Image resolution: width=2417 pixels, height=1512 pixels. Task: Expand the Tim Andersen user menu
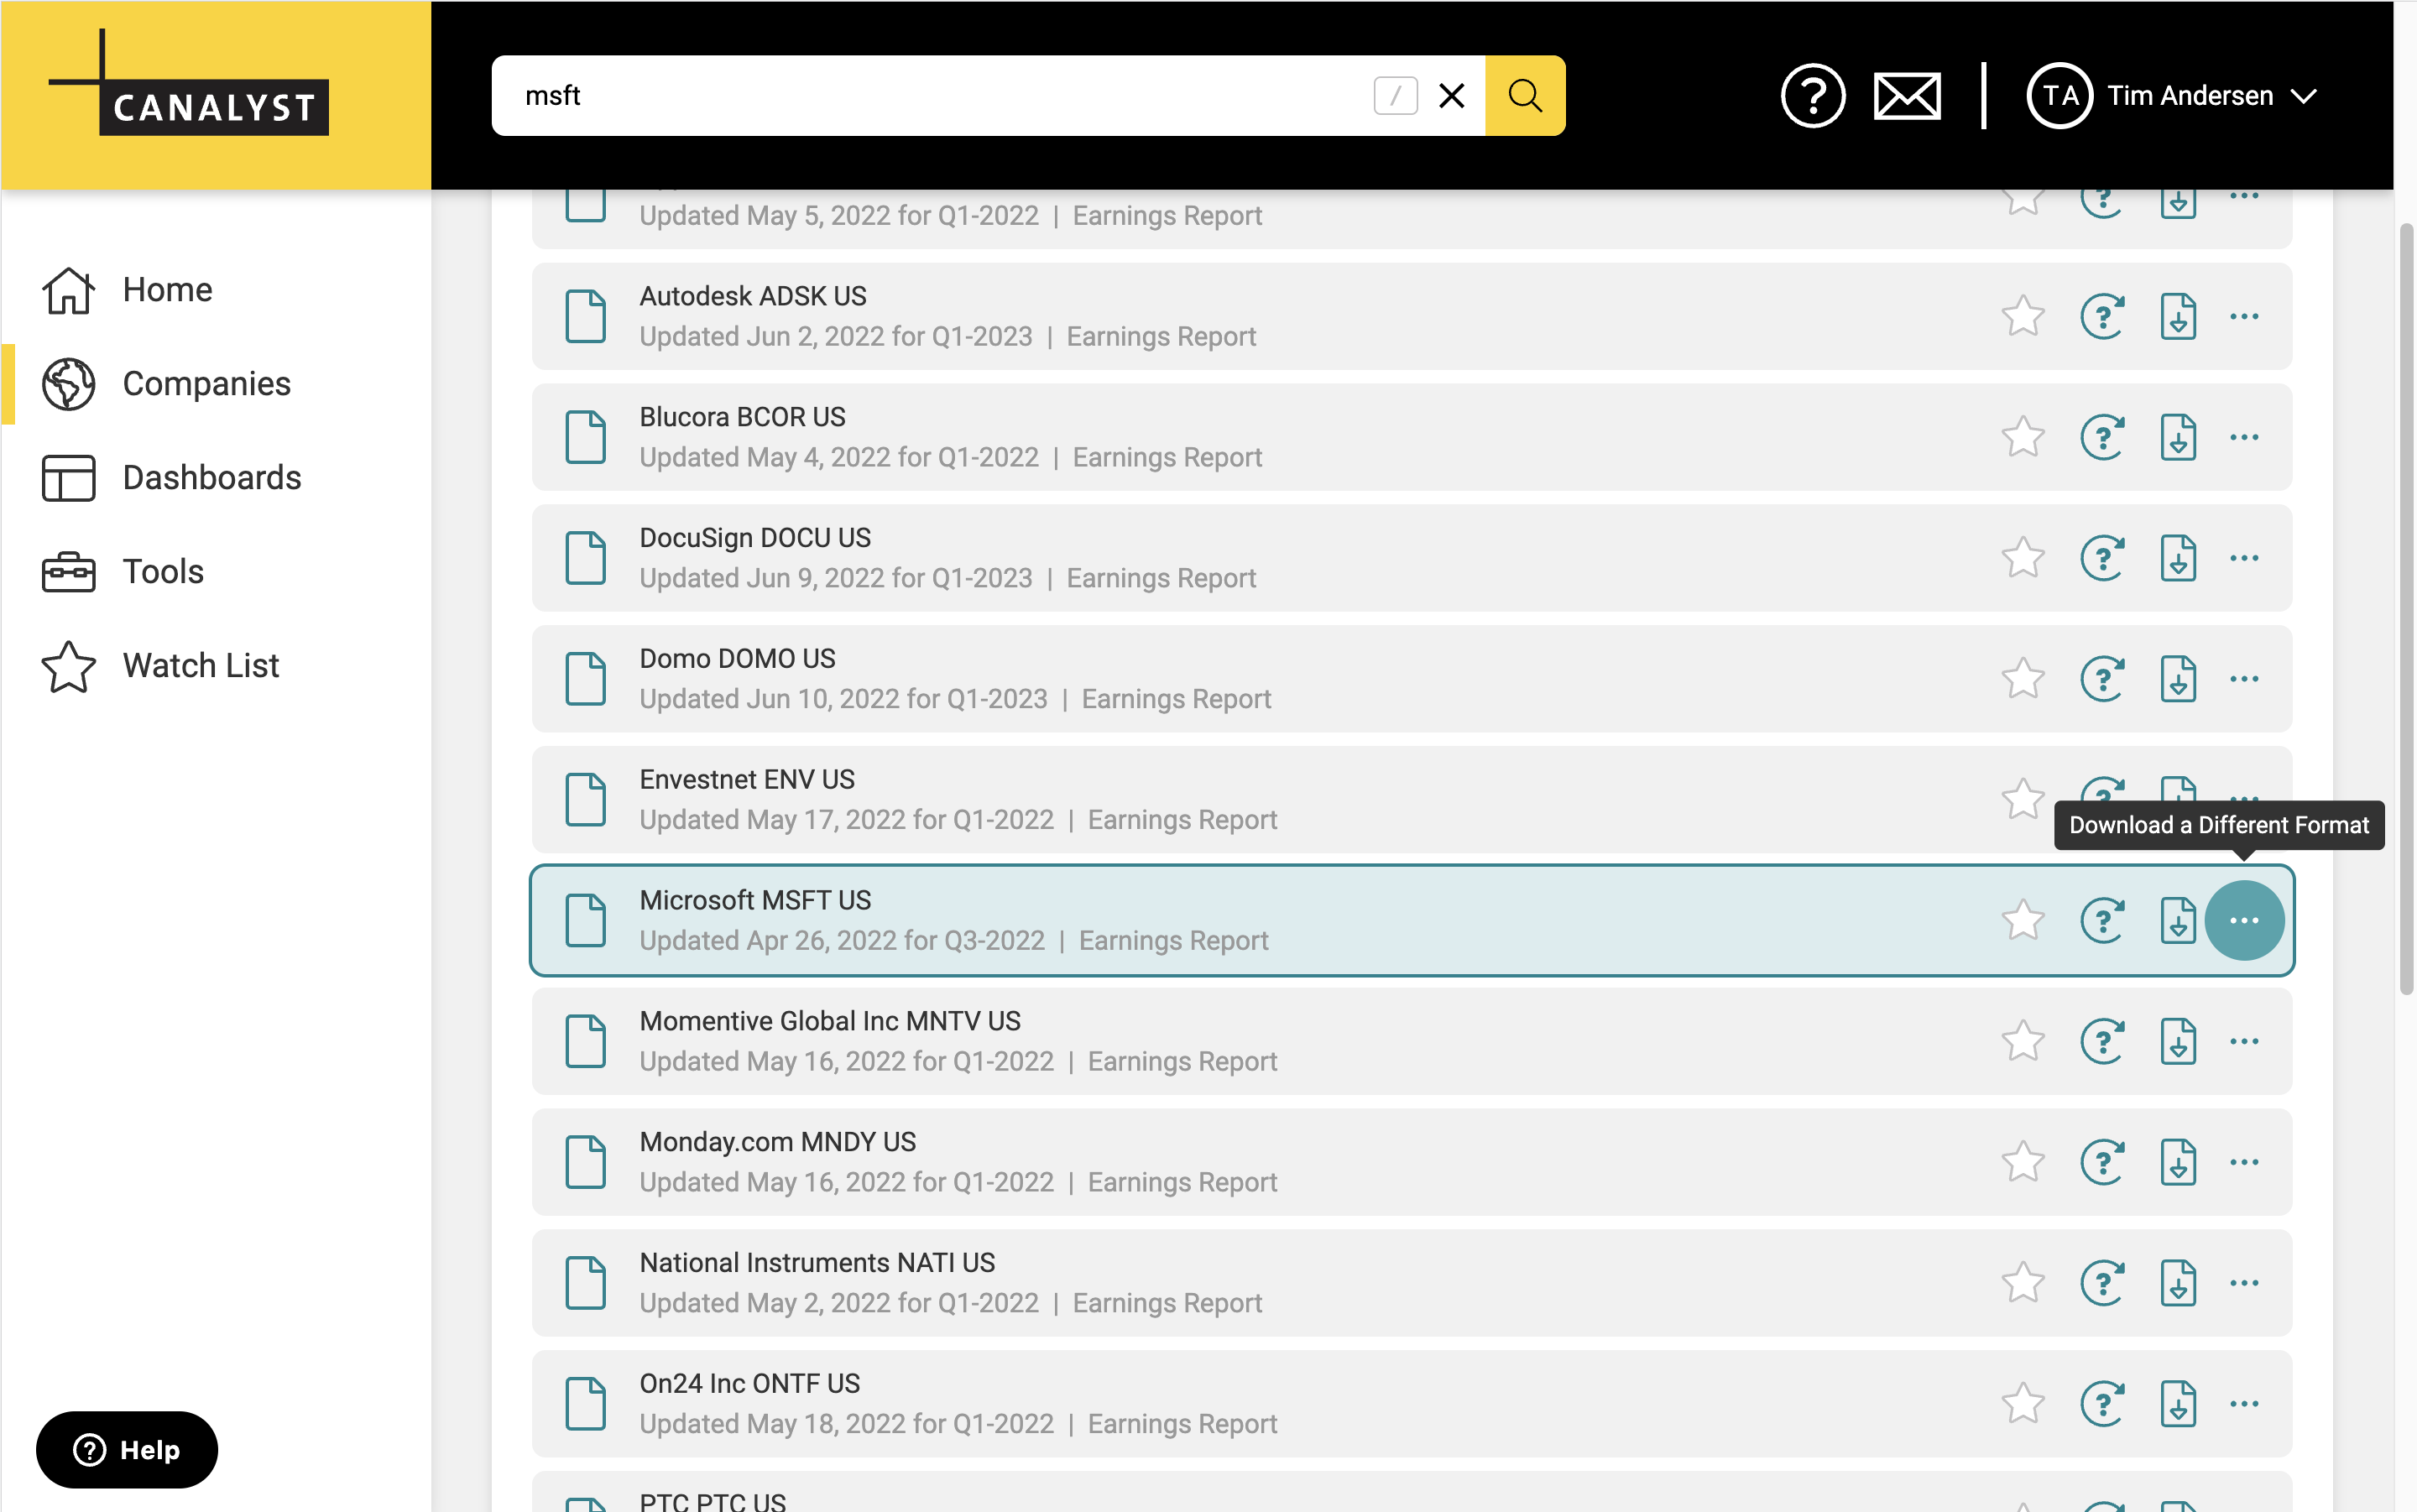(2304, 96)
